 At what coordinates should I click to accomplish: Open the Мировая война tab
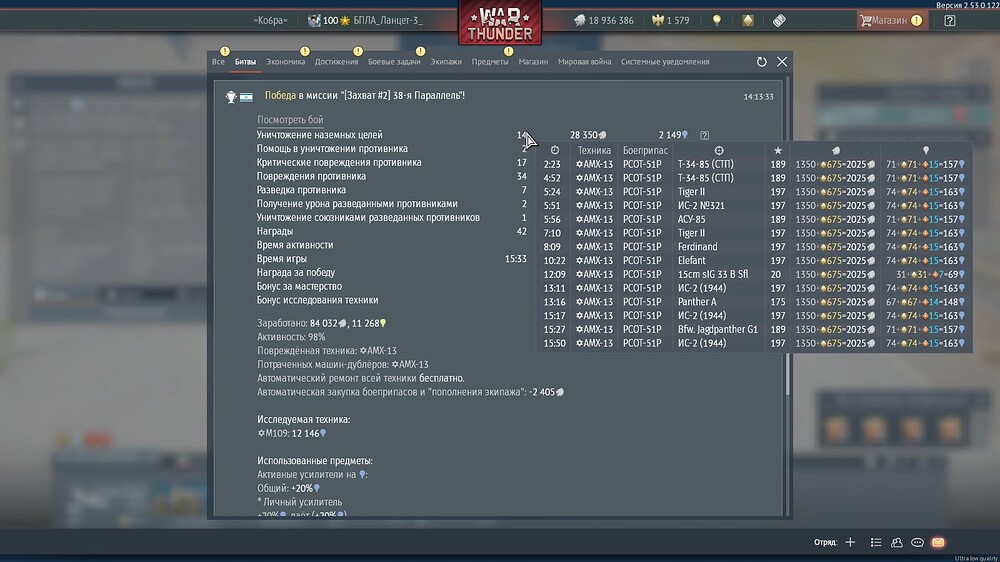coord(584,62)
